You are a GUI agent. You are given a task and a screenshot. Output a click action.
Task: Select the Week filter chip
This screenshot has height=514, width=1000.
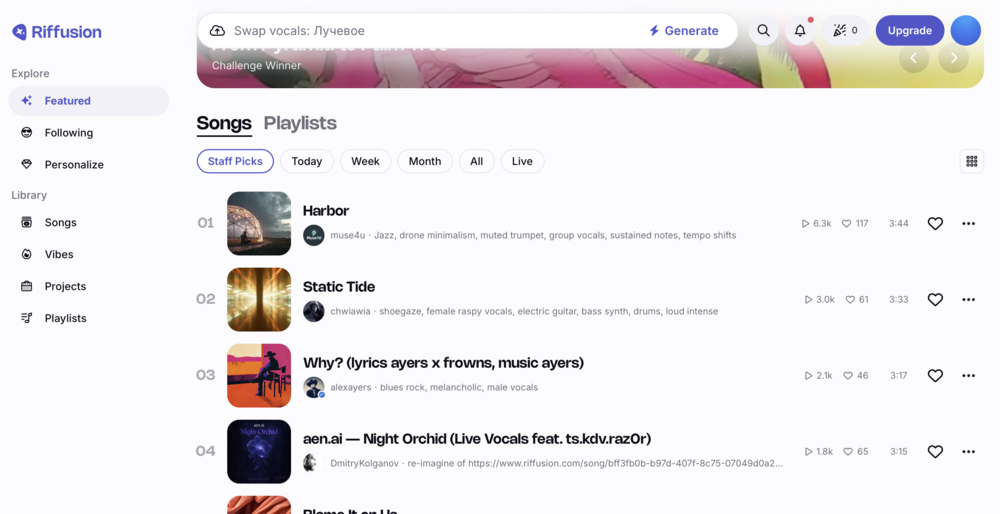365,161
